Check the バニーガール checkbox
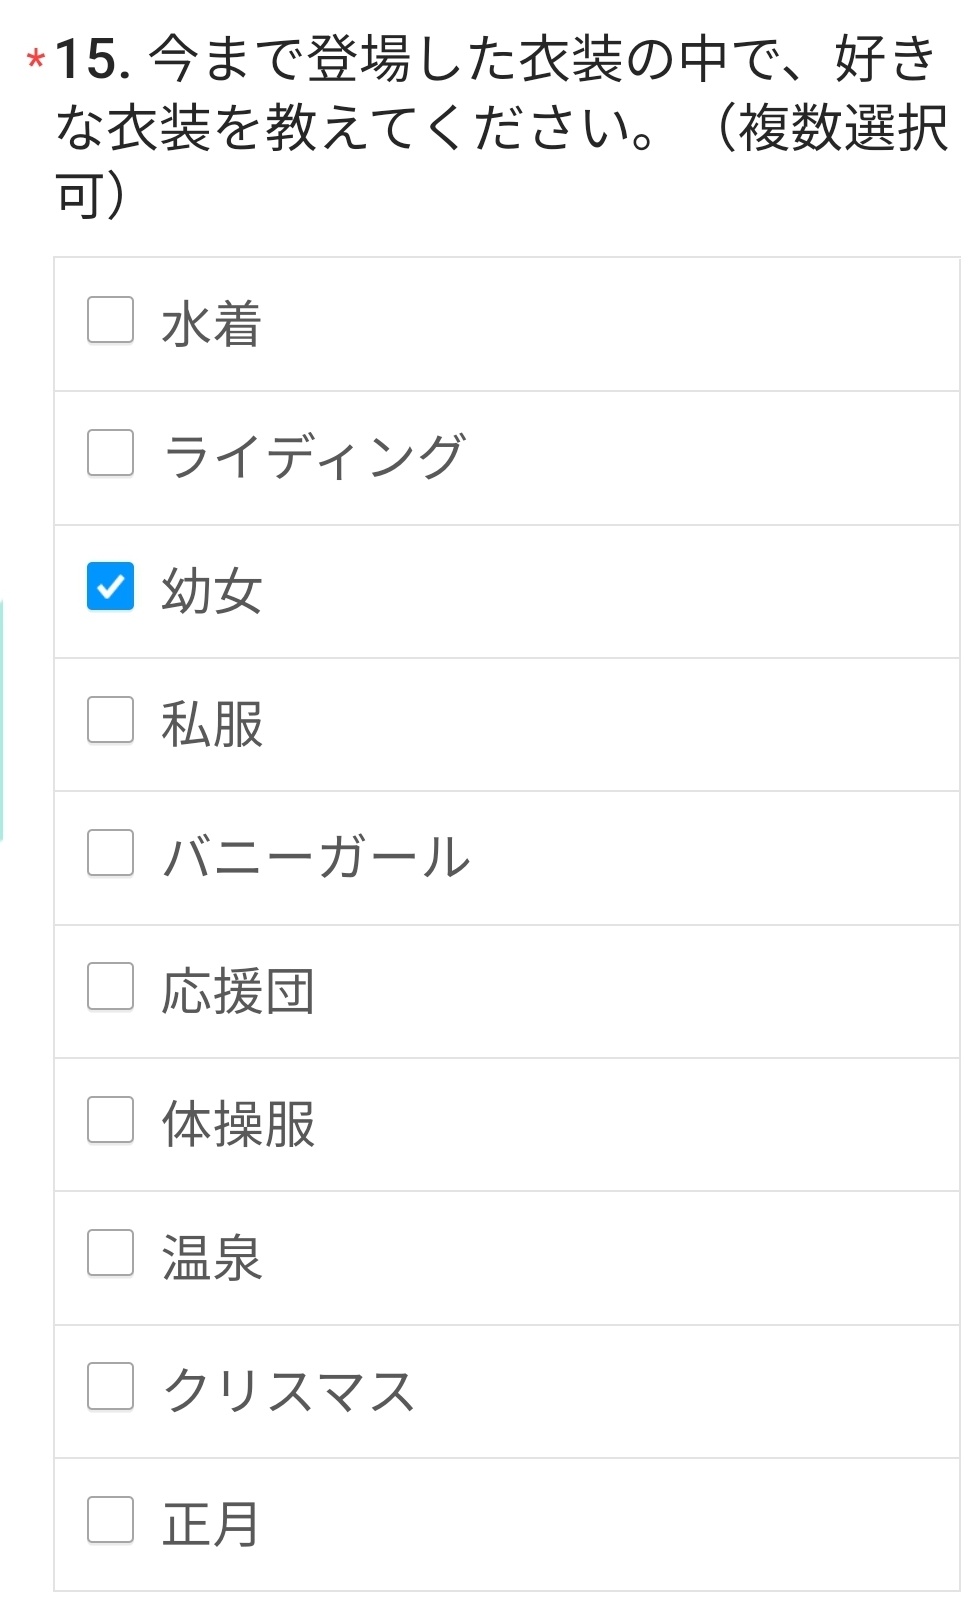 (110, 853)
